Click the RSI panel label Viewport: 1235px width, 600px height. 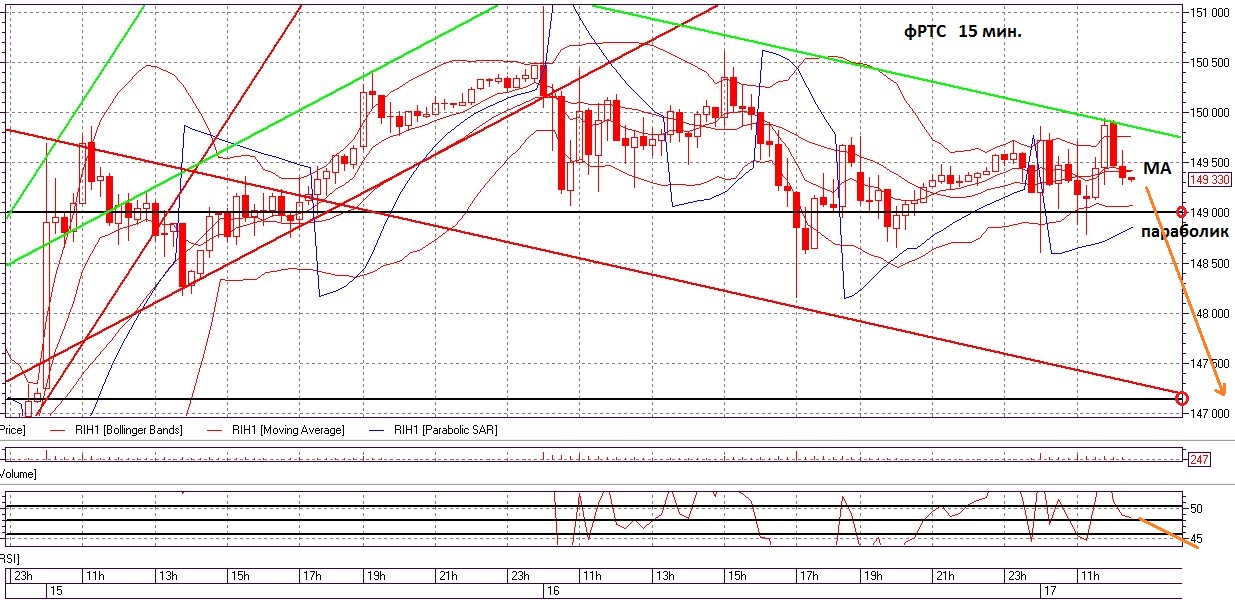pos(9,558)
